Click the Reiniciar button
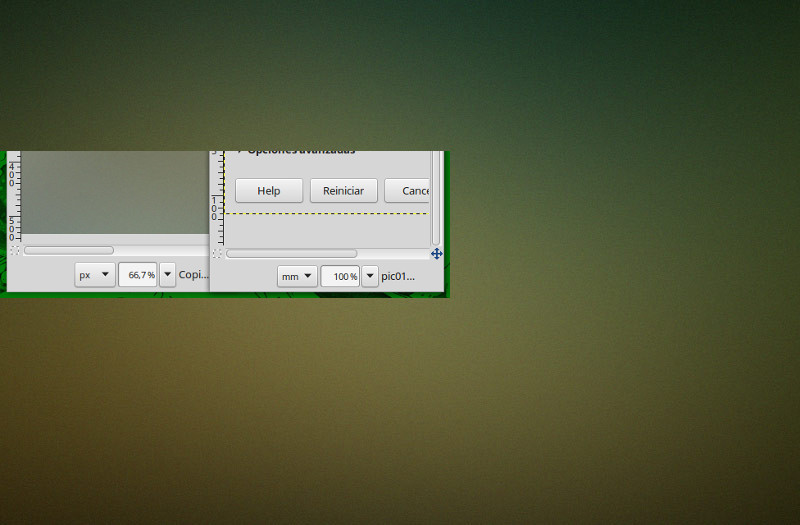This screenshot has height=525, width=800. click(343, 191)
